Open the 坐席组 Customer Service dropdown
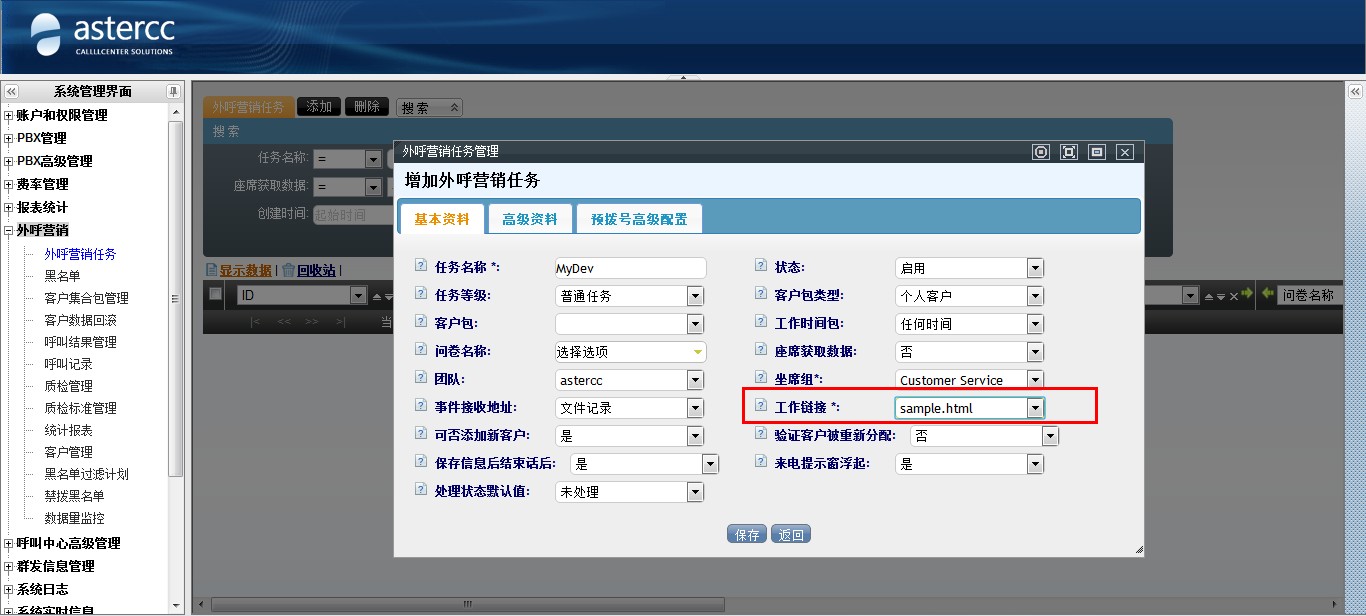Image resolution: width=1366 pixels, height=616 pixels. point(1035,380)
